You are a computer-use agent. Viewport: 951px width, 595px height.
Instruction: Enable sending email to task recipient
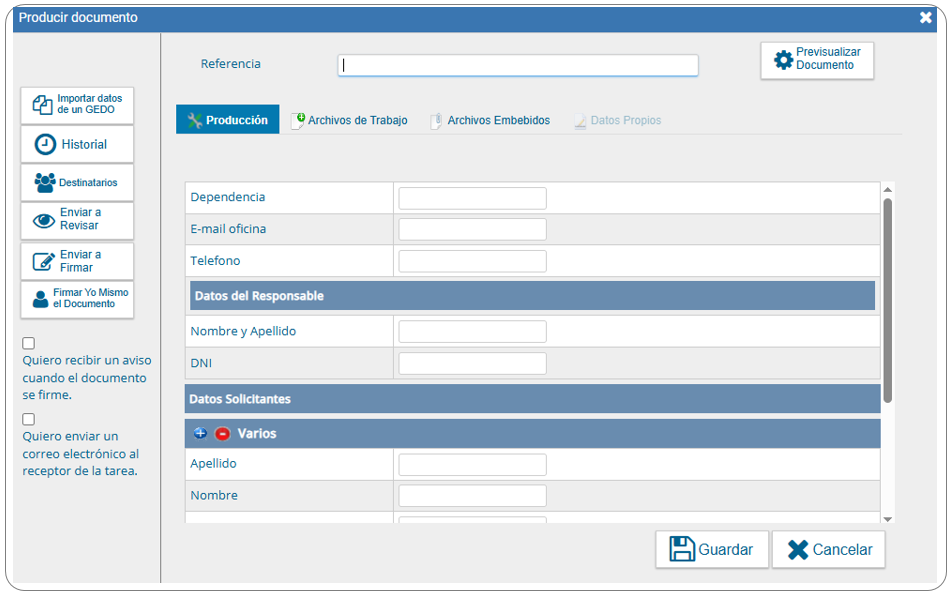coord(29,420)
